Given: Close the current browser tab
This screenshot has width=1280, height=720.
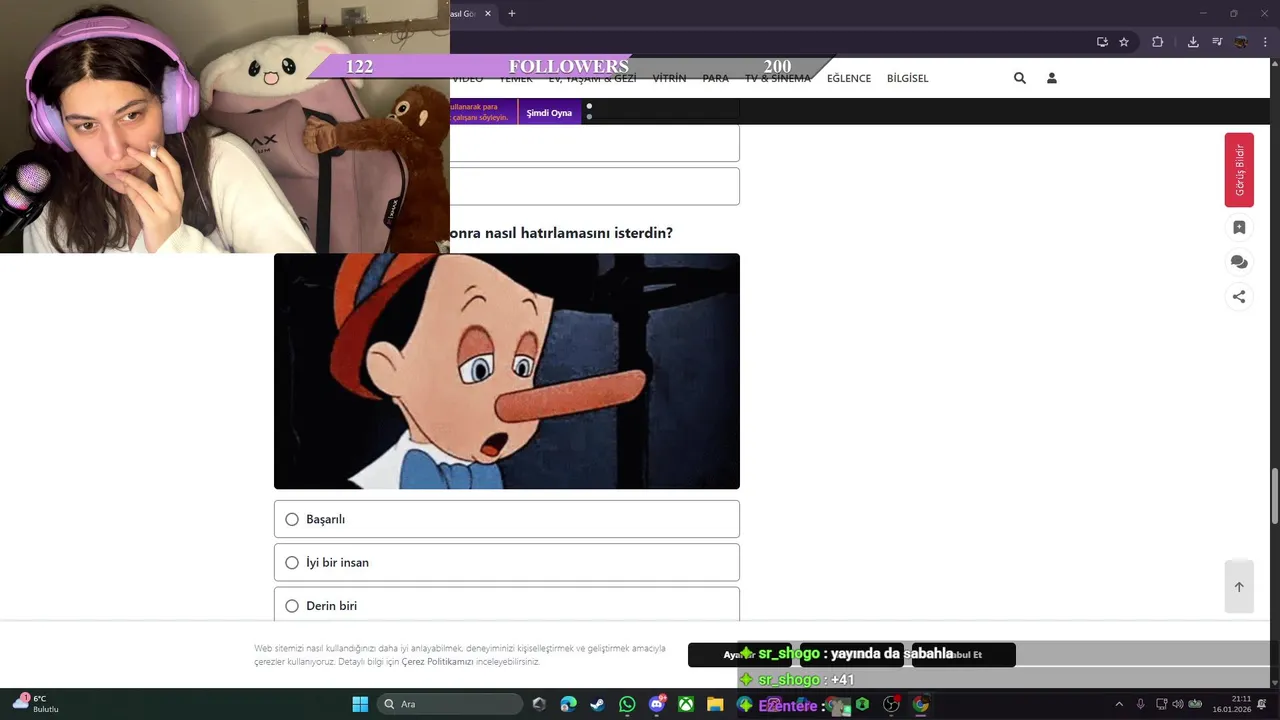Looking at the screenshot, I should click(x=488, y=14).
